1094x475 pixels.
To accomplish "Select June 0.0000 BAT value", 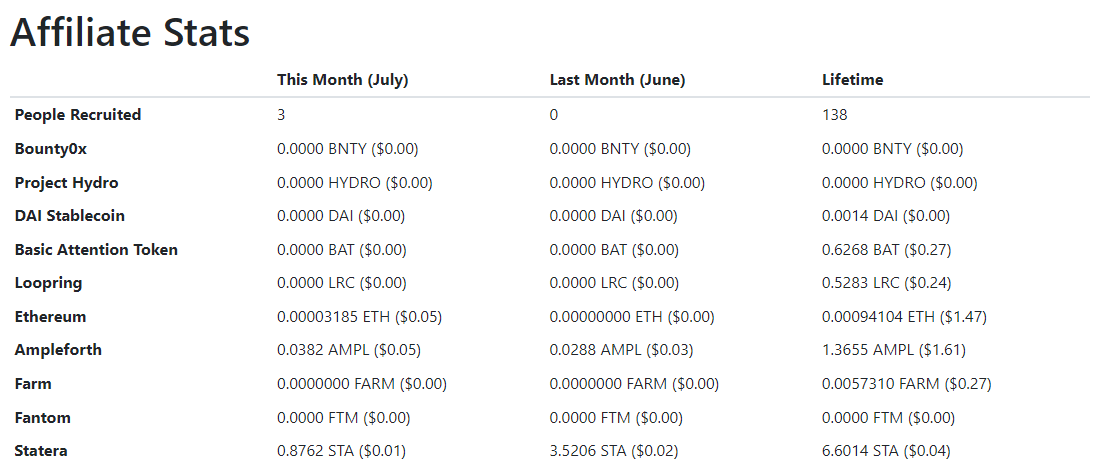I will click(614, 250).
